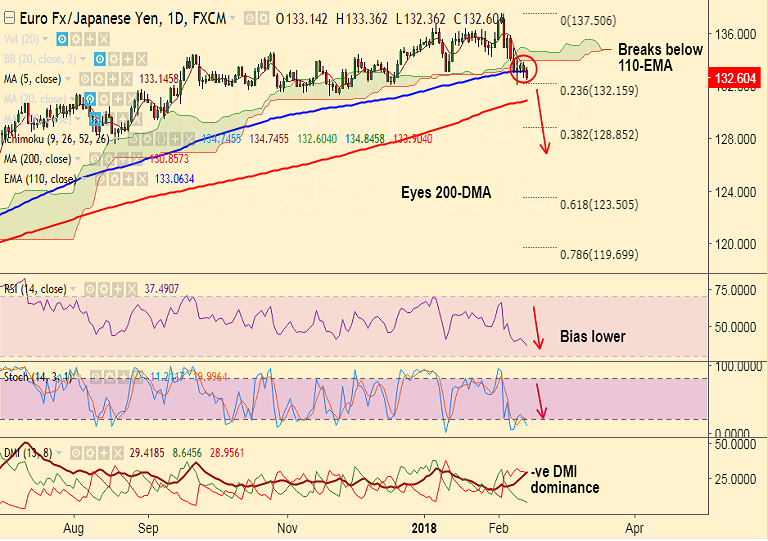Open MA (5, close) settings gear
This screenshot has height=541, width=768.
pos(99,79)
